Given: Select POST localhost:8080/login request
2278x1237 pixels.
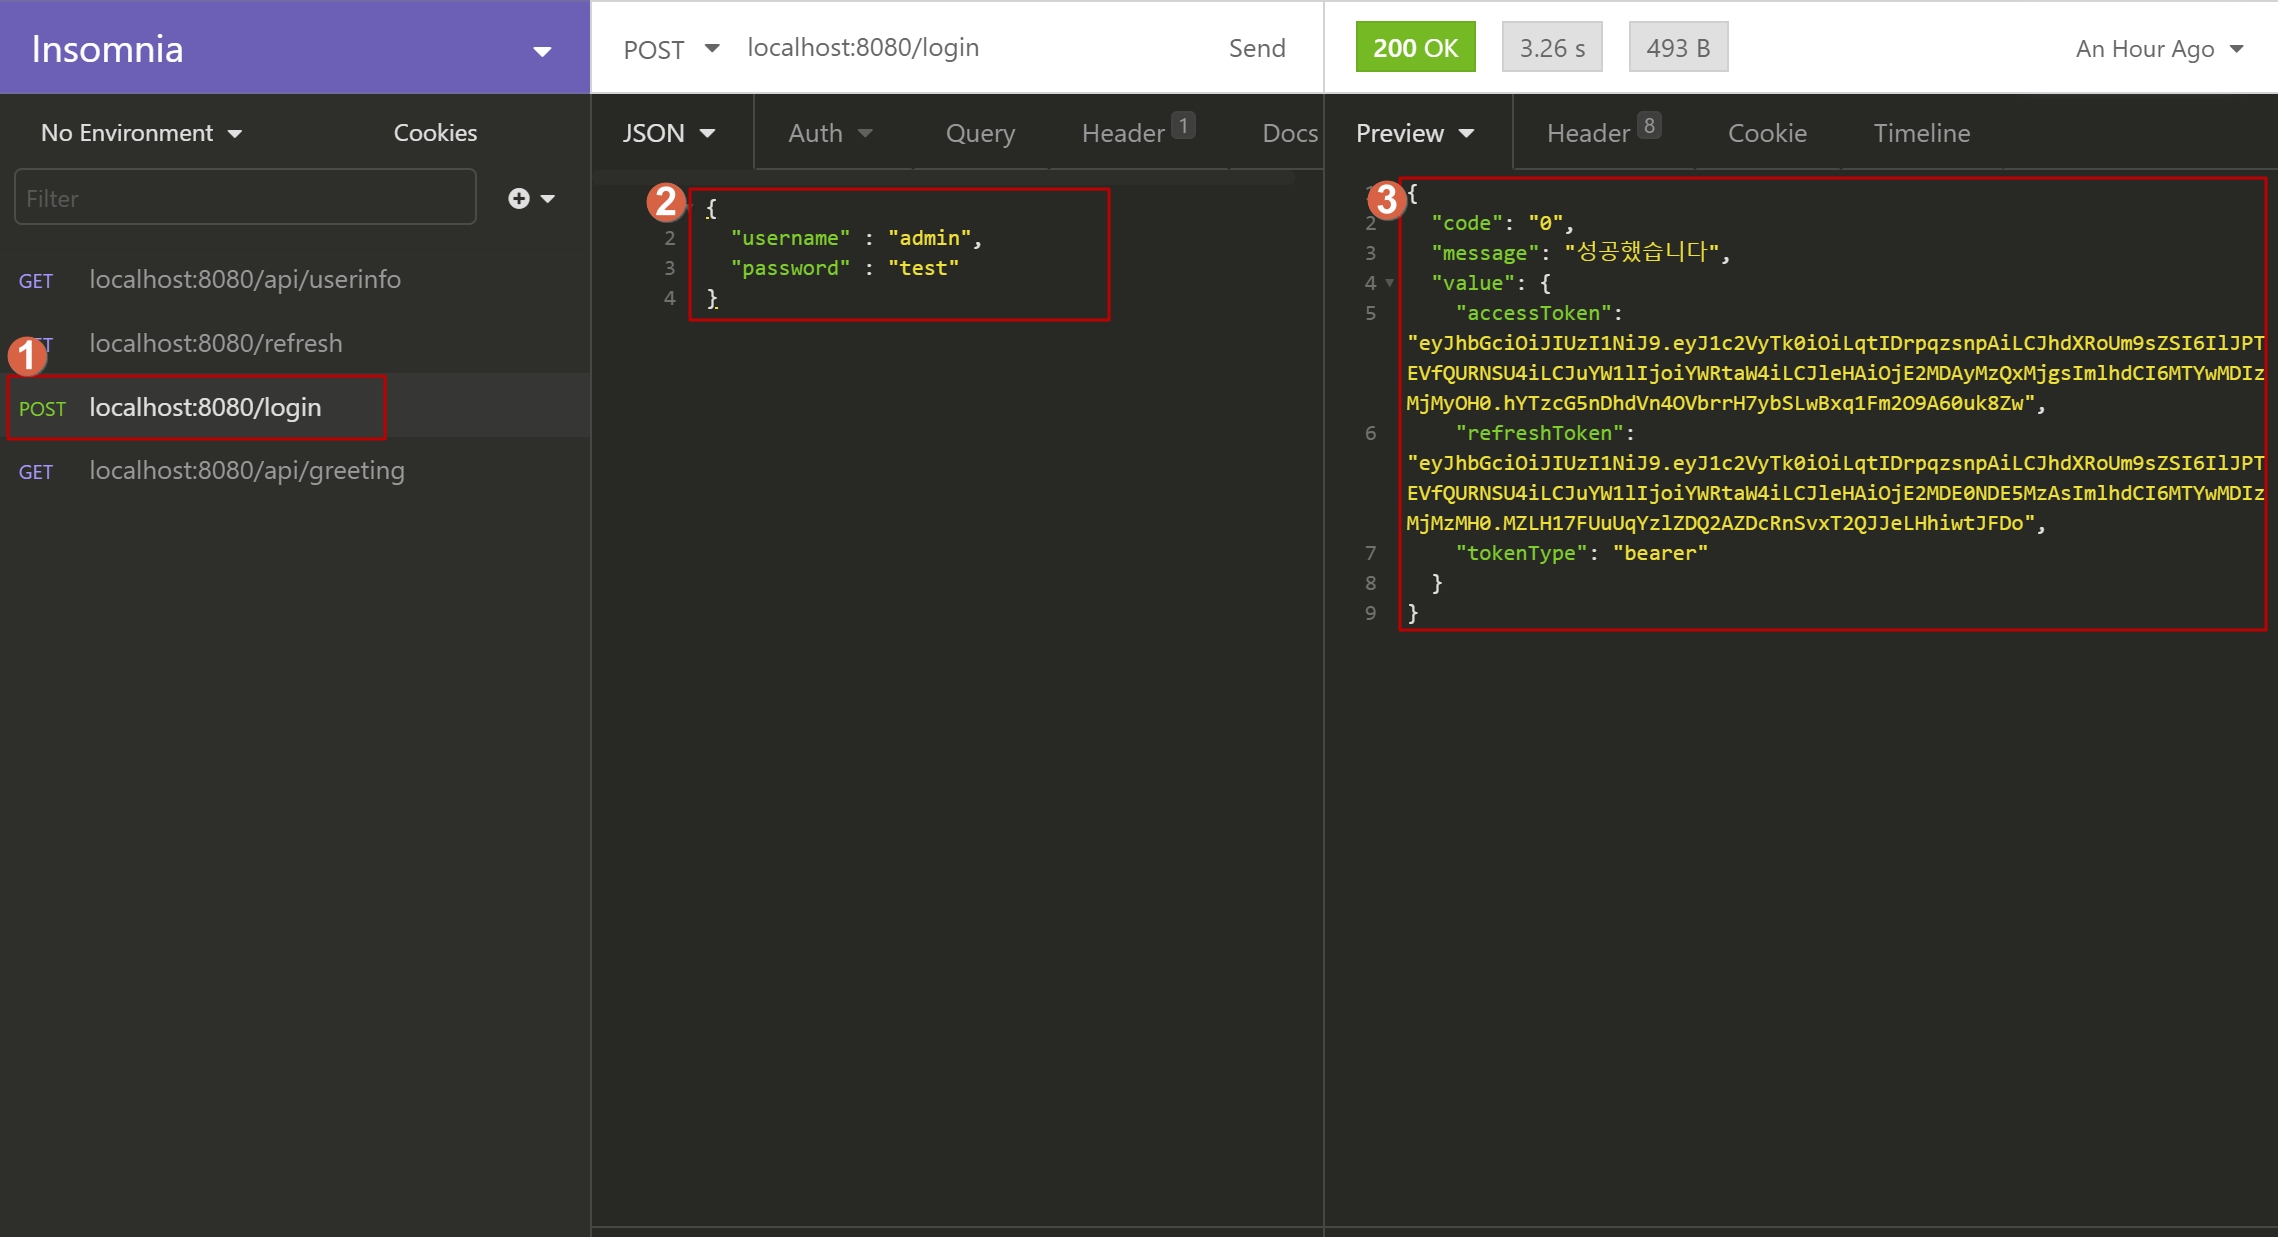Looking at the screenshot, I should (295, 407).
